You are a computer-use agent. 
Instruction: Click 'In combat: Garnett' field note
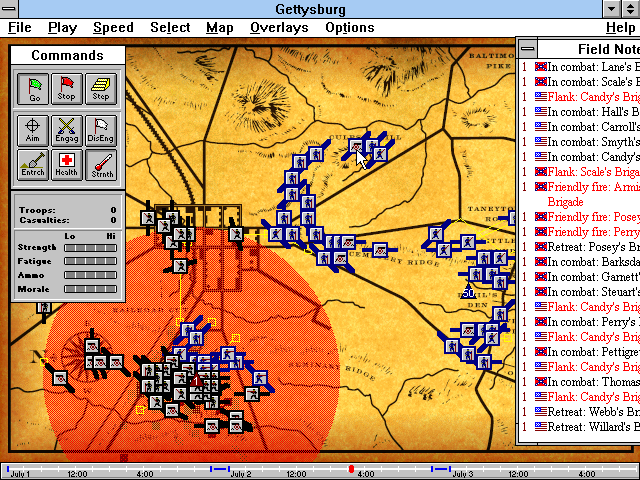pos(580,277)
